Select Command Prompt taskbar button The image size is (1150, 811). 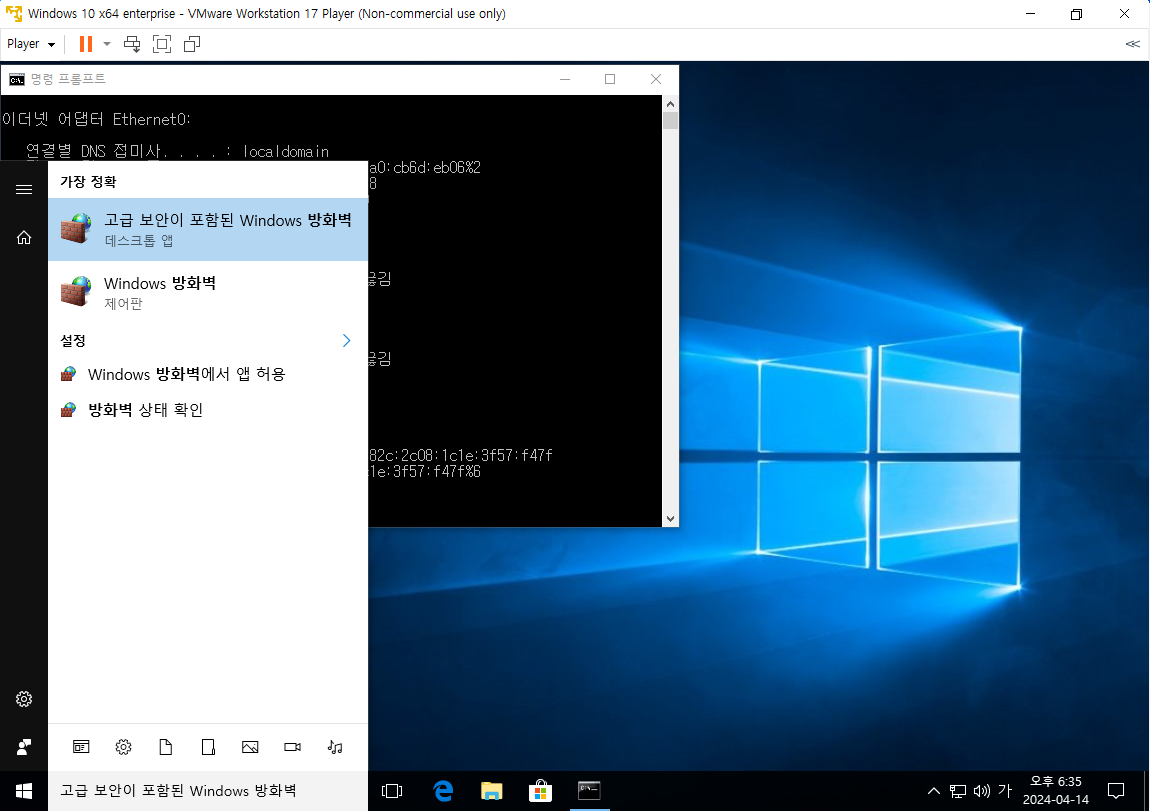[590, 790]
